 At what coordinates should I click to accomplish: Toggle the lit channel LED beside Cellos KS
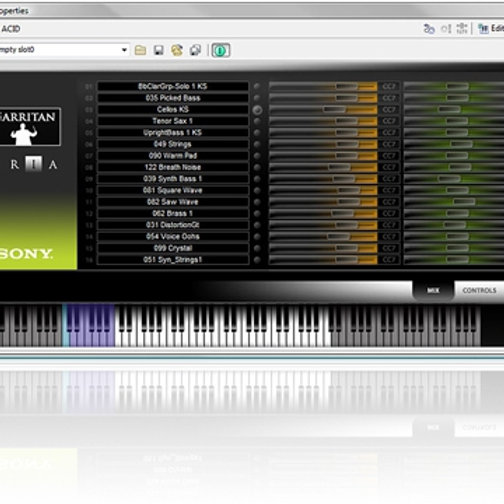coord(257,110)
